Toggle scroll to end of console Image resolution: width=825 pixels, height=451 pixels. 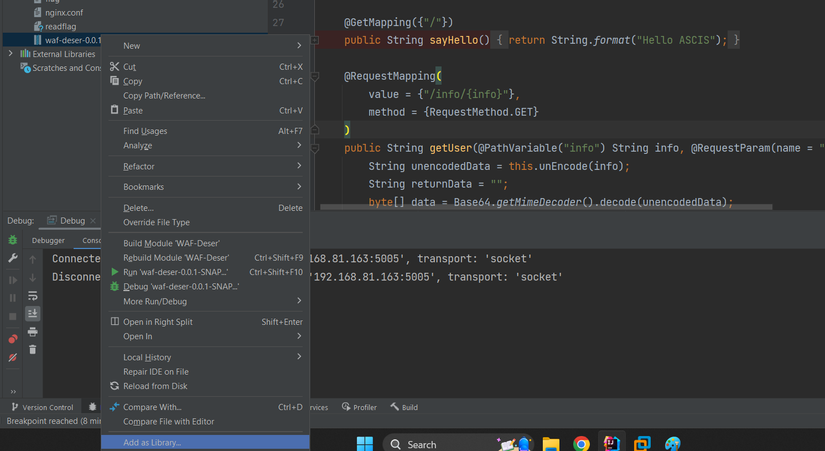[33, 314]
